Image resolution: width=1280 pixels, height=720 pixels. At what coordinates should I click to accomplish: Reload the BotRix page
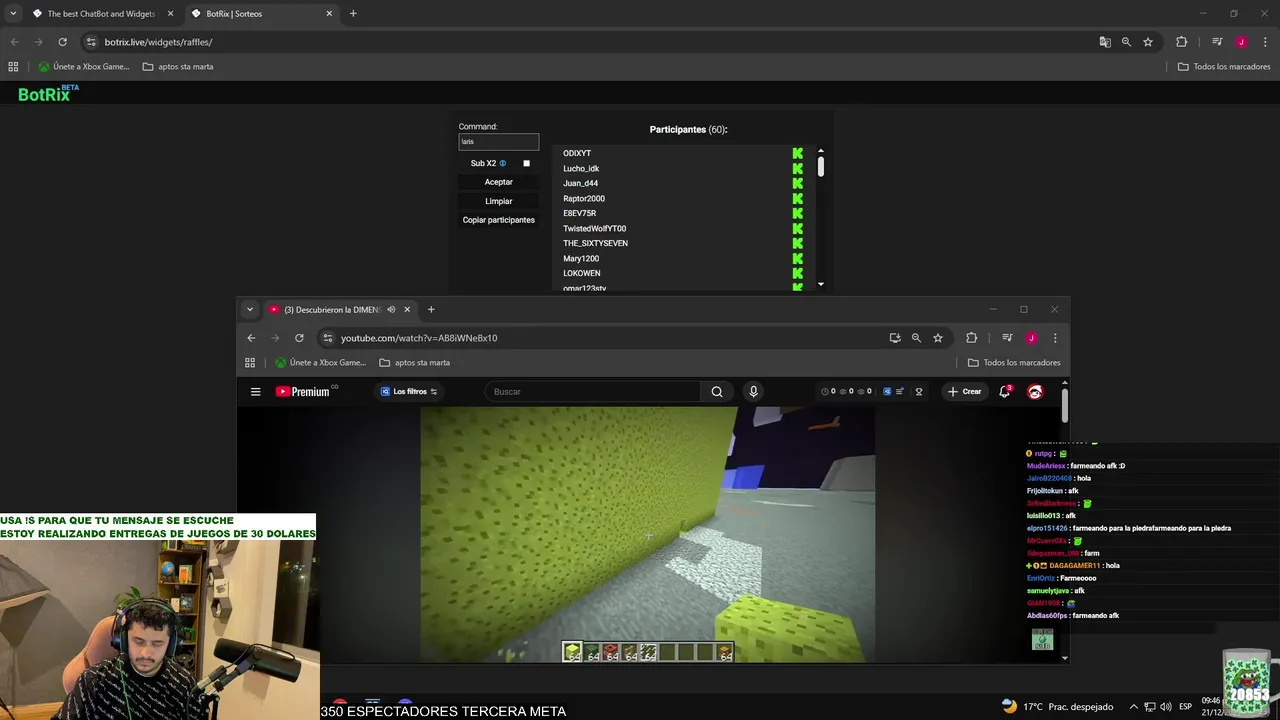[x=62, y=42]
